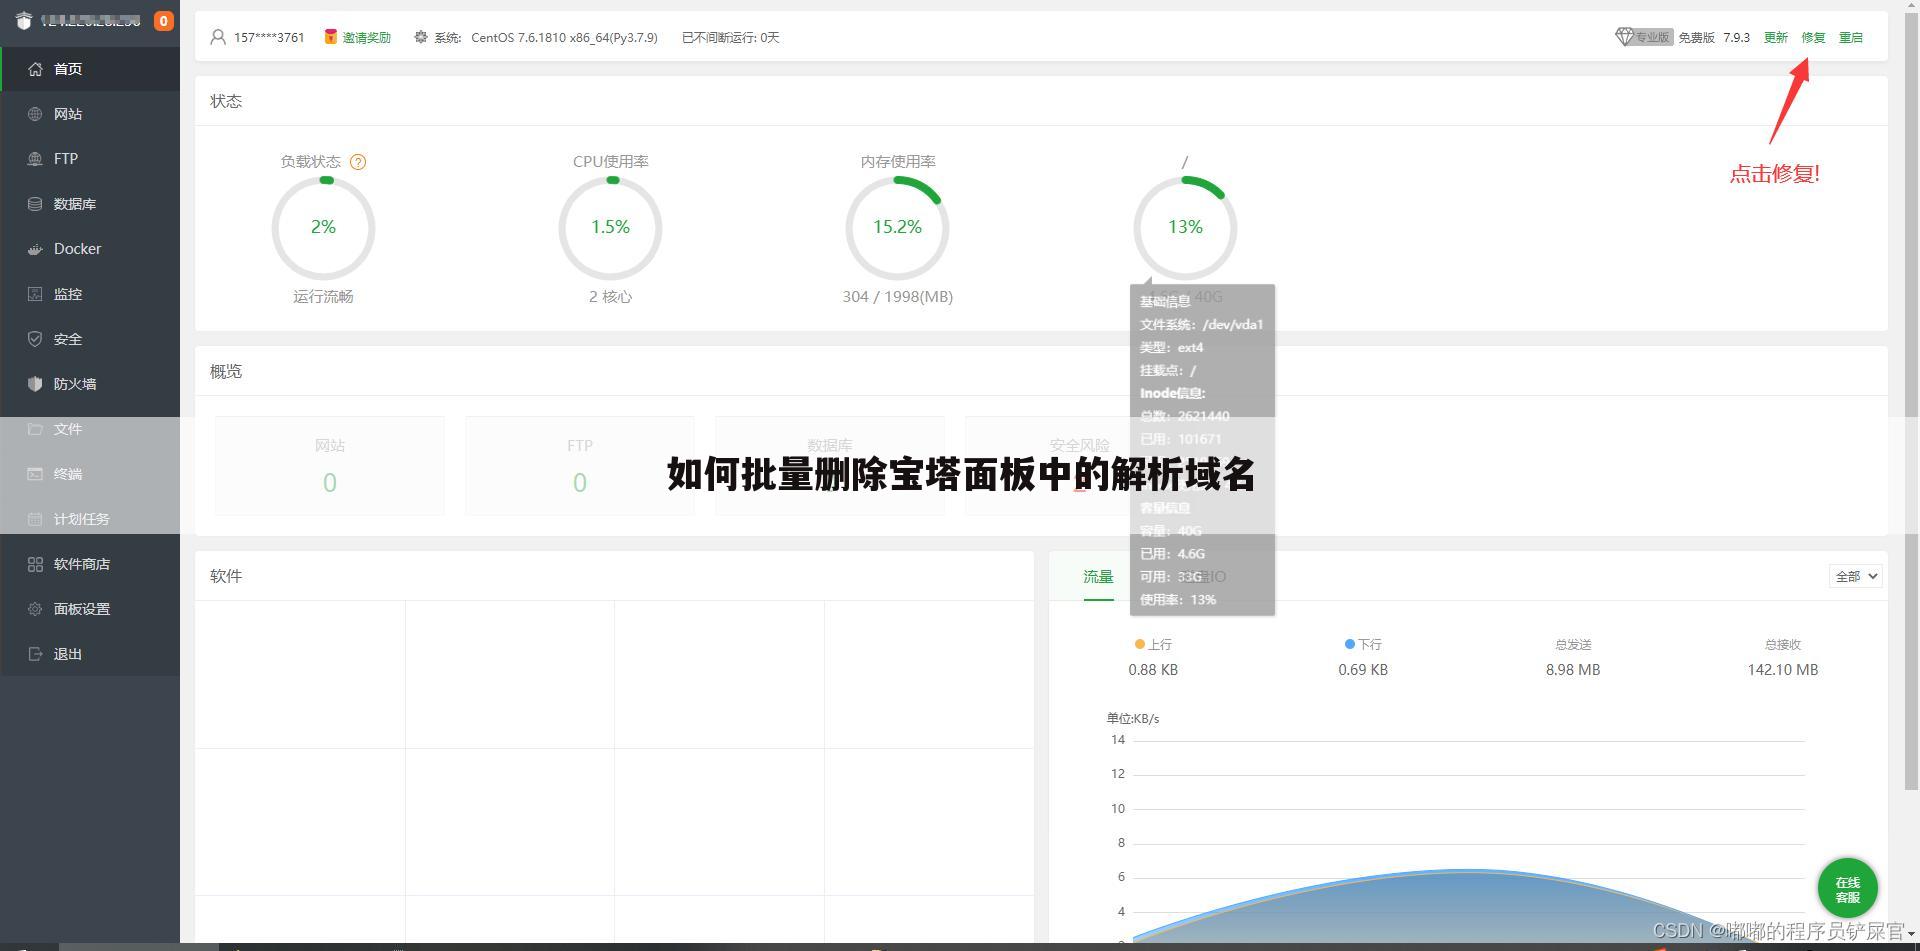Click the 退出 logout icon
Image resolution: width=1920 pixels, height=951 pixels.
(35, 654)
